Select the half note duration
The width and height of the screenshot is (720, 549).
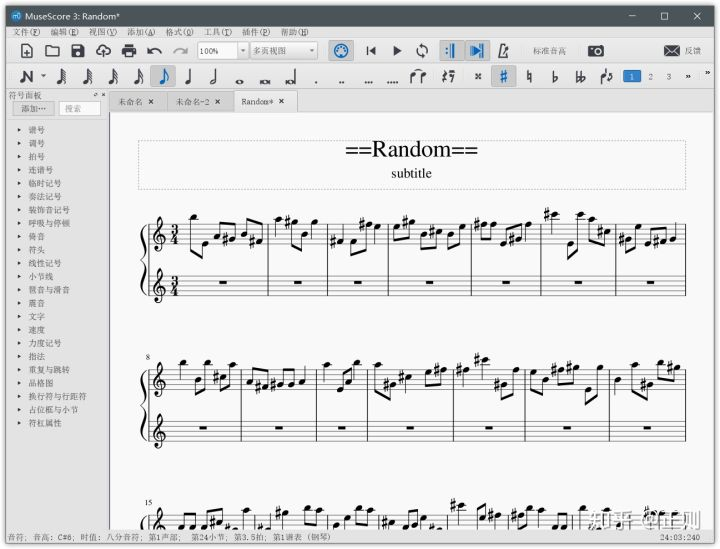(213, 77)
